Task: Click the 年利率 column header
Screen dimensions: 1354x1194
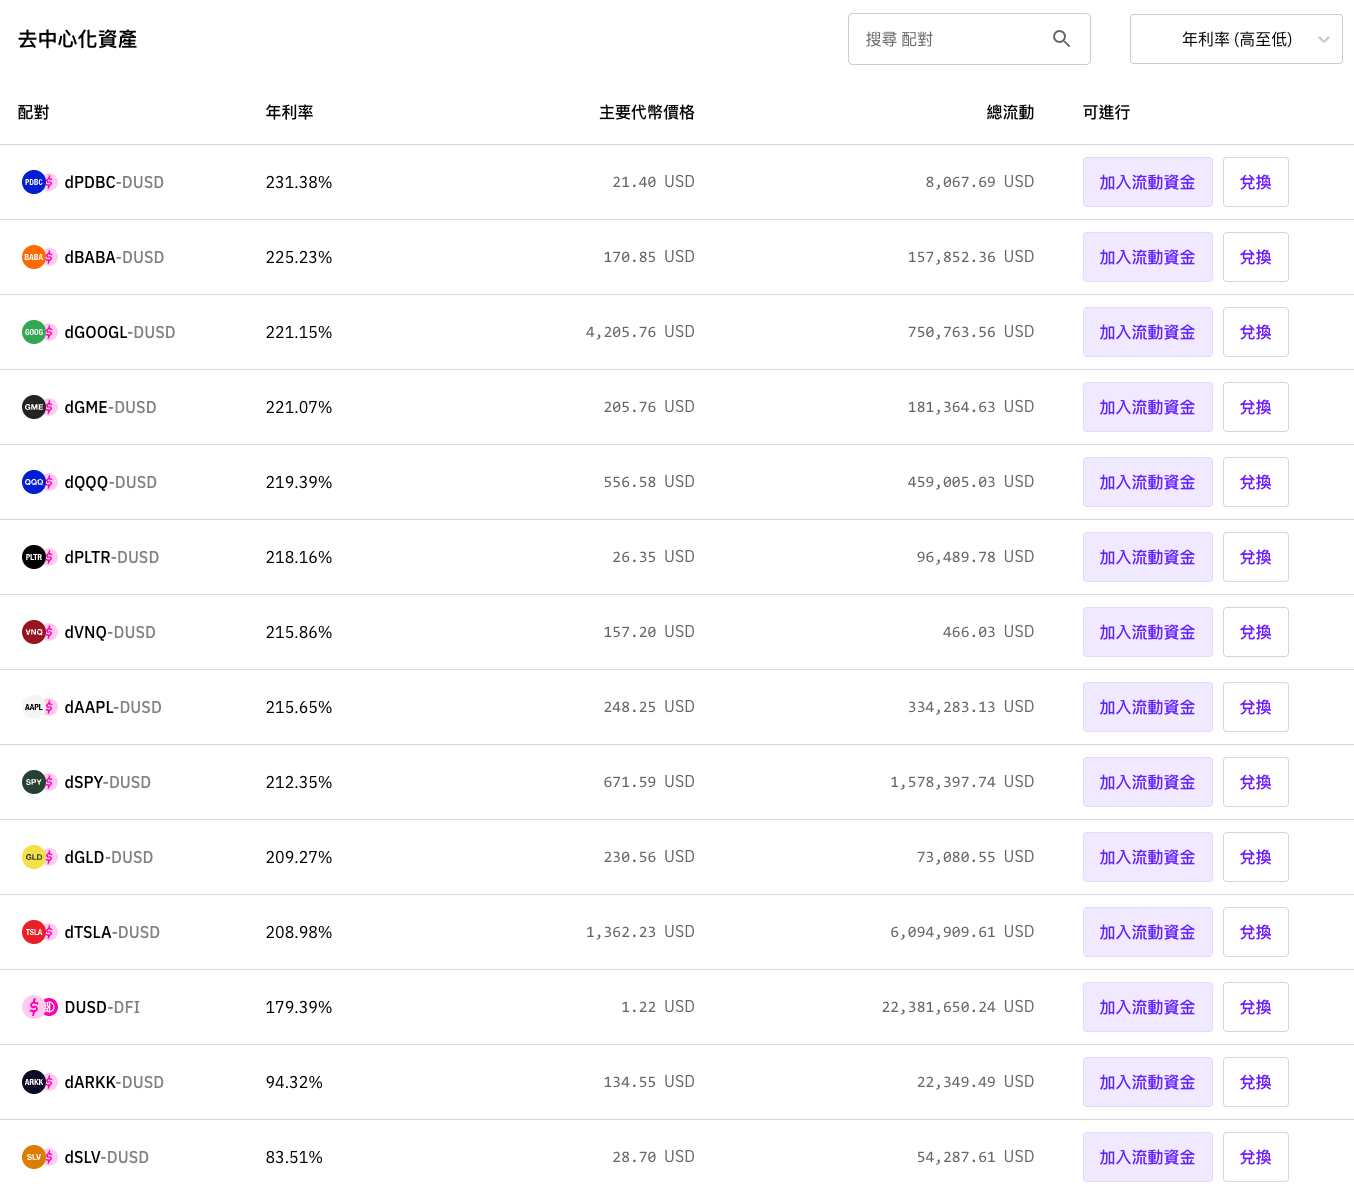Action: (289, 112)
